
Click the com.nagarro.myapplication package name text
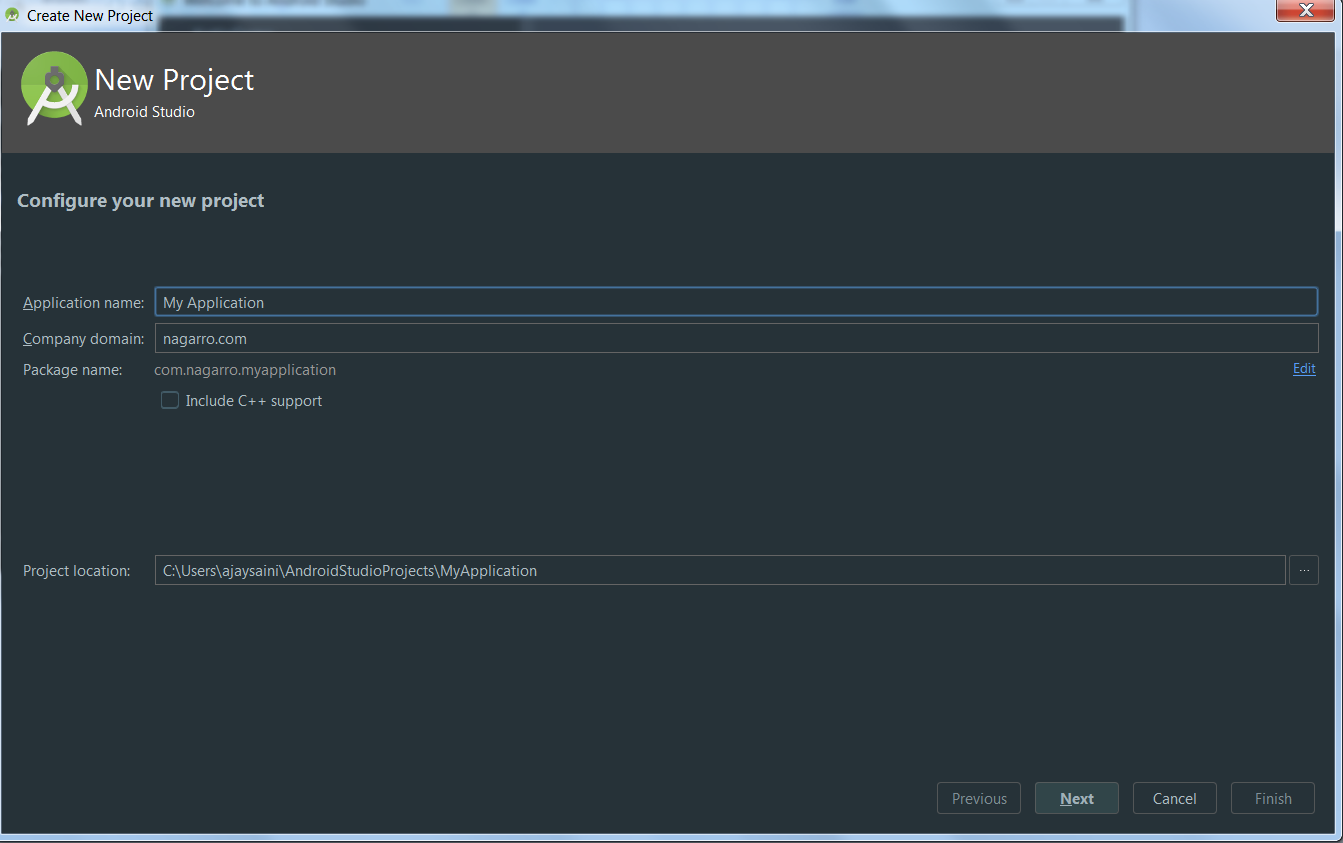[x=245, y=370]
